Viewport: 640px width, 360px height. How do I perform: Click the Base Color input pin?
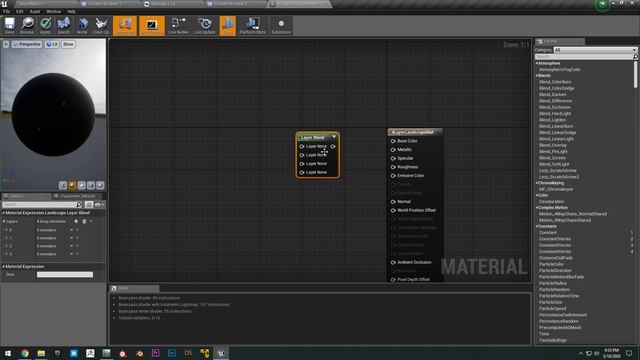tap(393, 141)
